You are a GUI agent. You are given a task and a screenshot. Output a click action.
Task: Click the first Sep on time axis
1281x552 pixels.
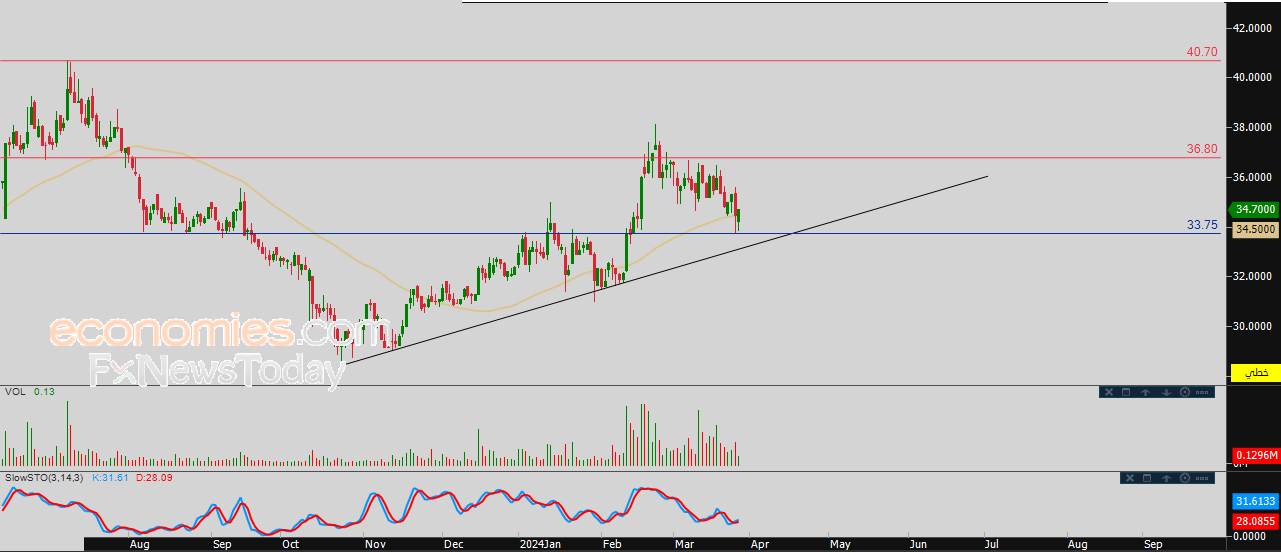222,545
